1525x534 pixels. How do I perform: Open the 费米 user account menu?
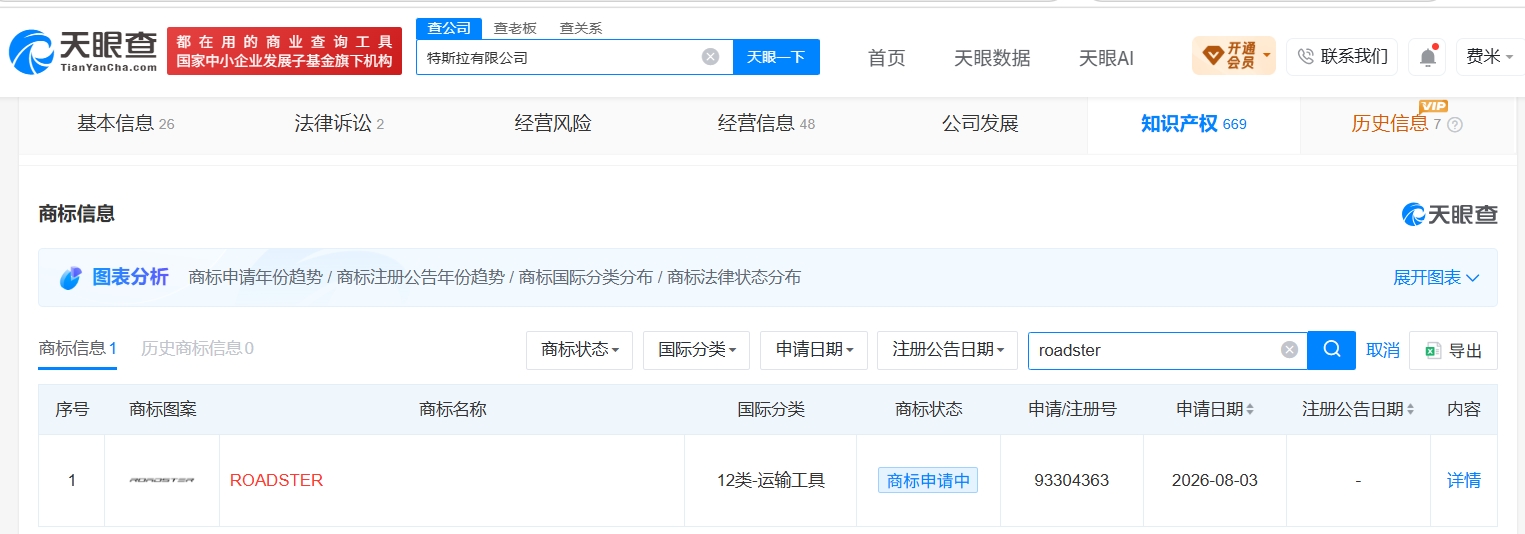(1489, 57)
